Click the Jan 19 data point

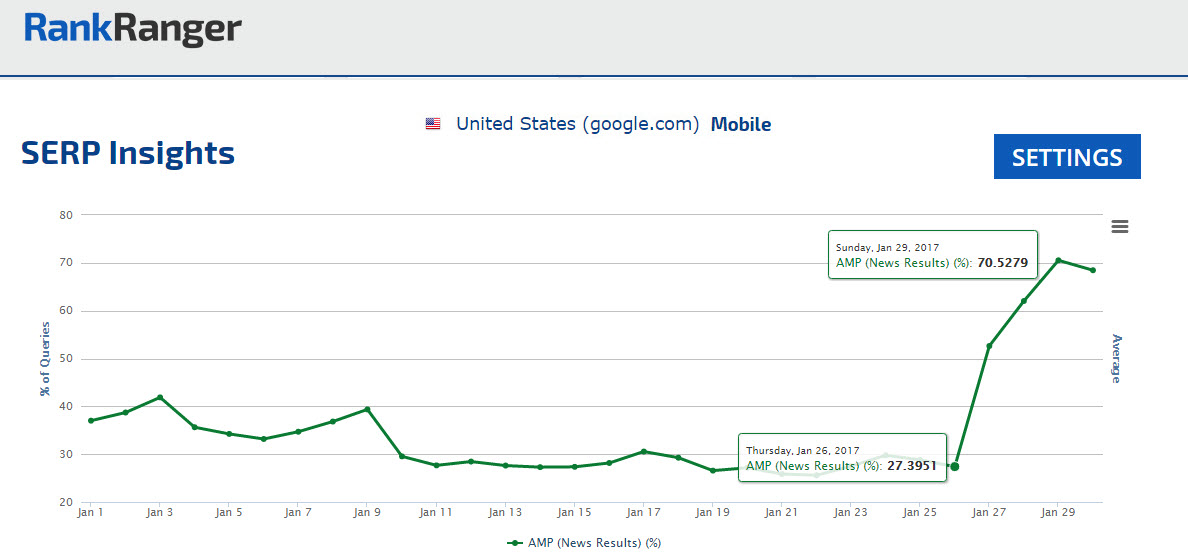pos(713,470)
